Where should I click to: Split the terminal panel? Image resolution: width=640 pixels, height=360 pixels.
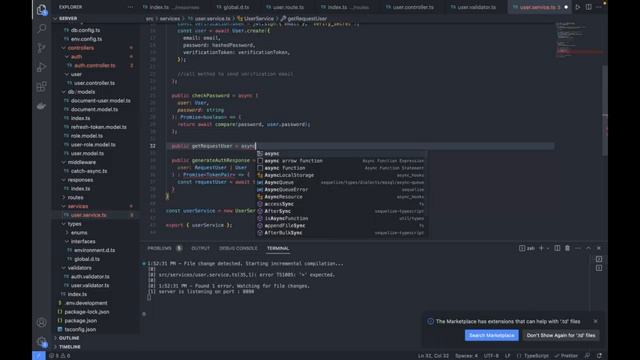point(557,248)
